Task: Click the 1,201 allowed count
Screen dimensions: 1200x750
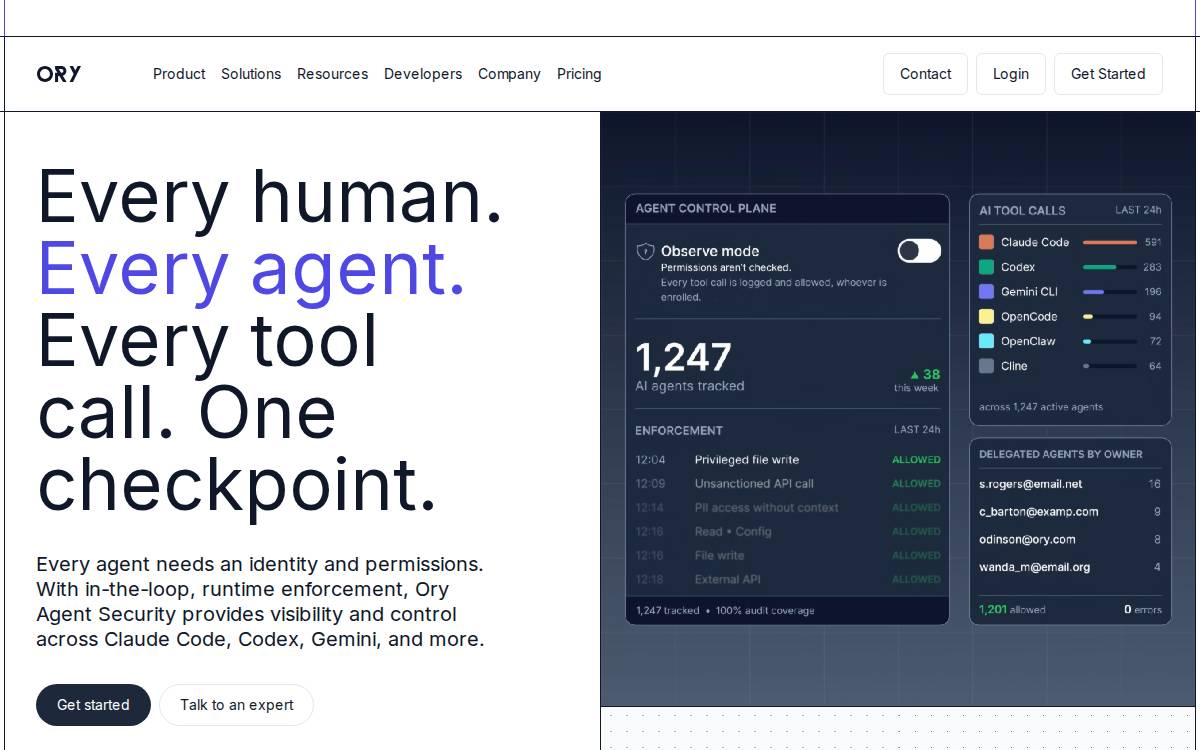Action: [1012, 609]
